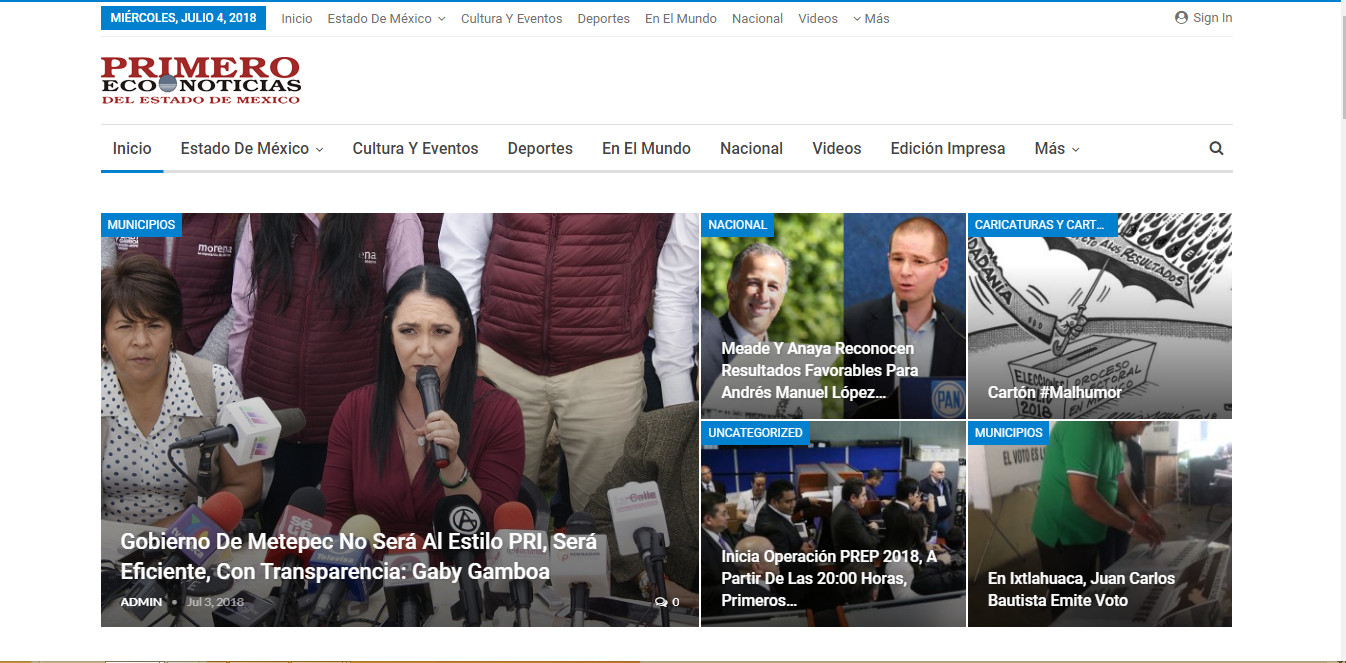Open the Más dropdown in top bar

coord(871,18)
